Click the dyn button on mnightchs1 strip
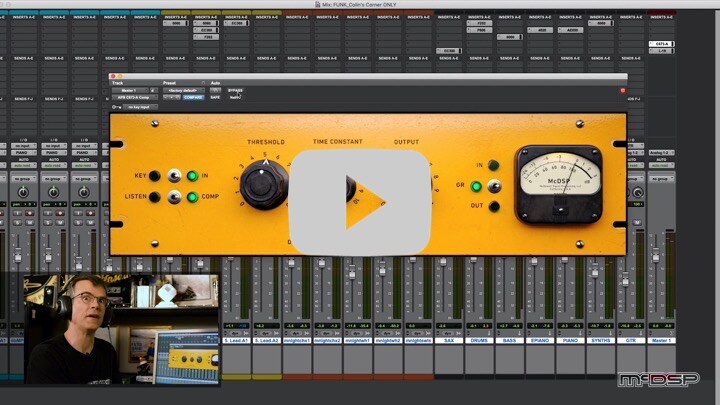Image resolution: width=720 pixels, height=405 pixels. 296,333
